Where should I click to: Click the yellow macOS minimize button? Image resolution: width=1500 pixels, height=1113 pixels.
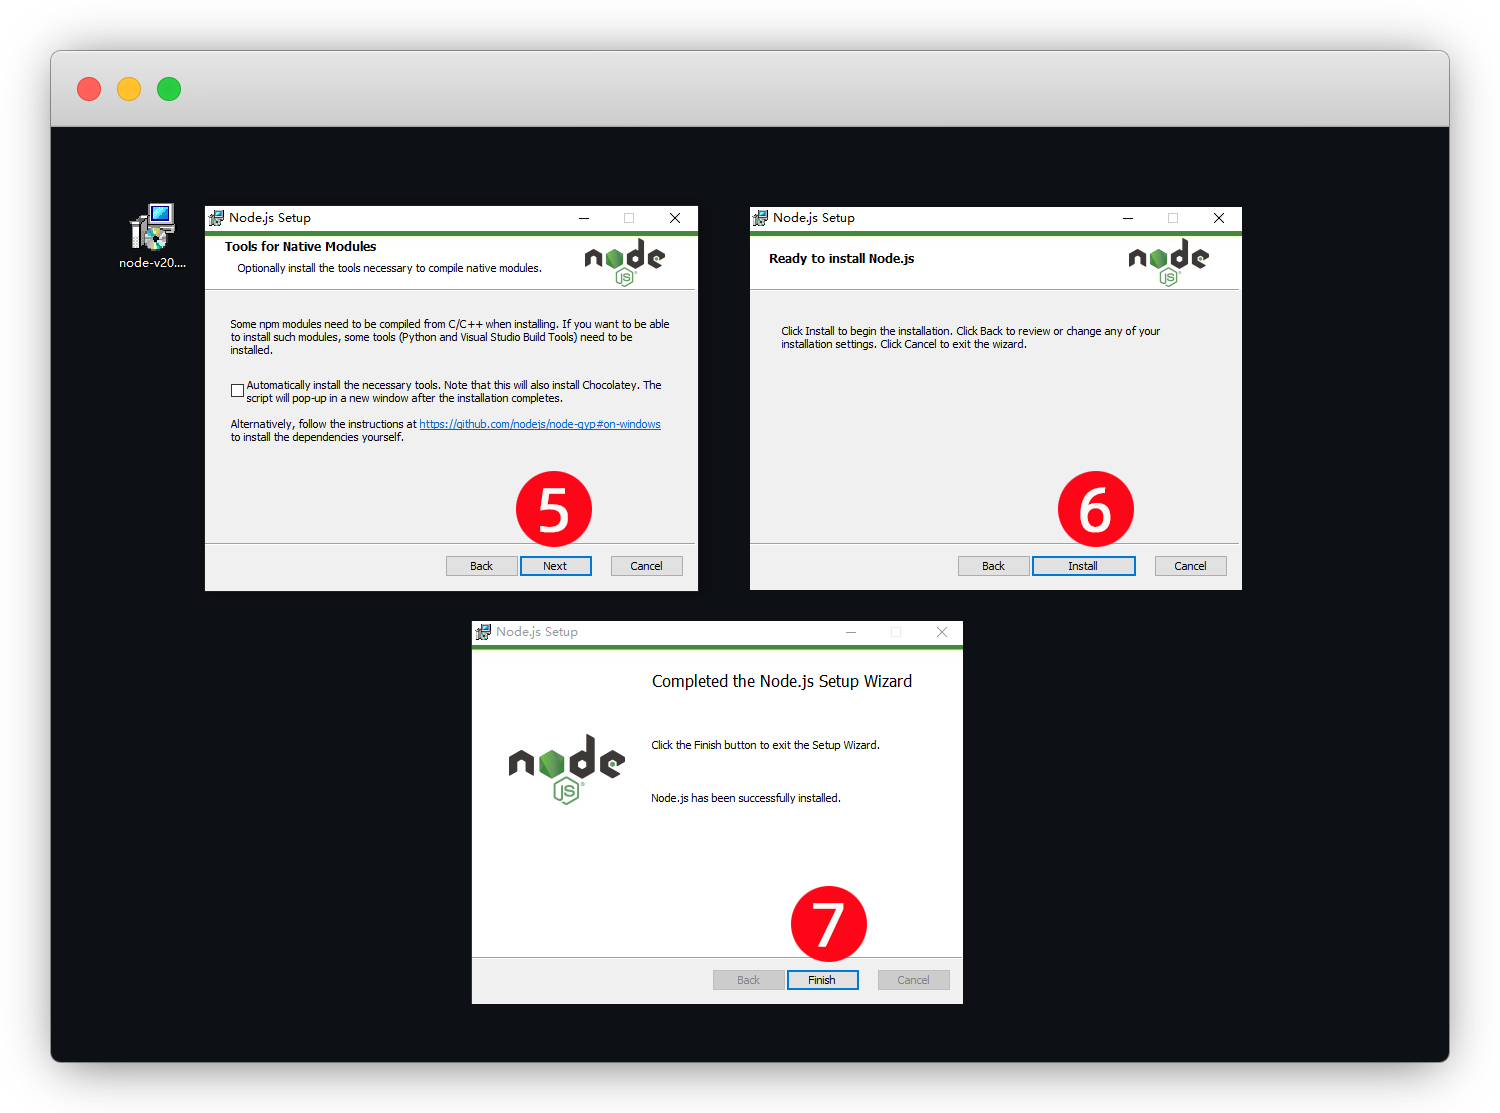tap(129, 89)
